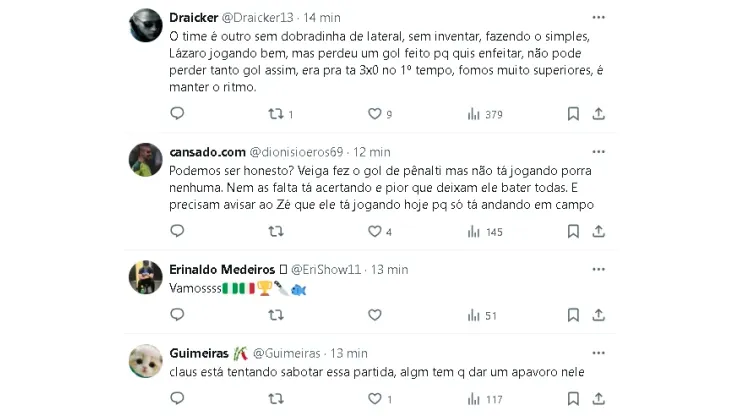The image size is (740, 416).
Task: Reply to cansado.com's tweet
Action: pos(177,231)
